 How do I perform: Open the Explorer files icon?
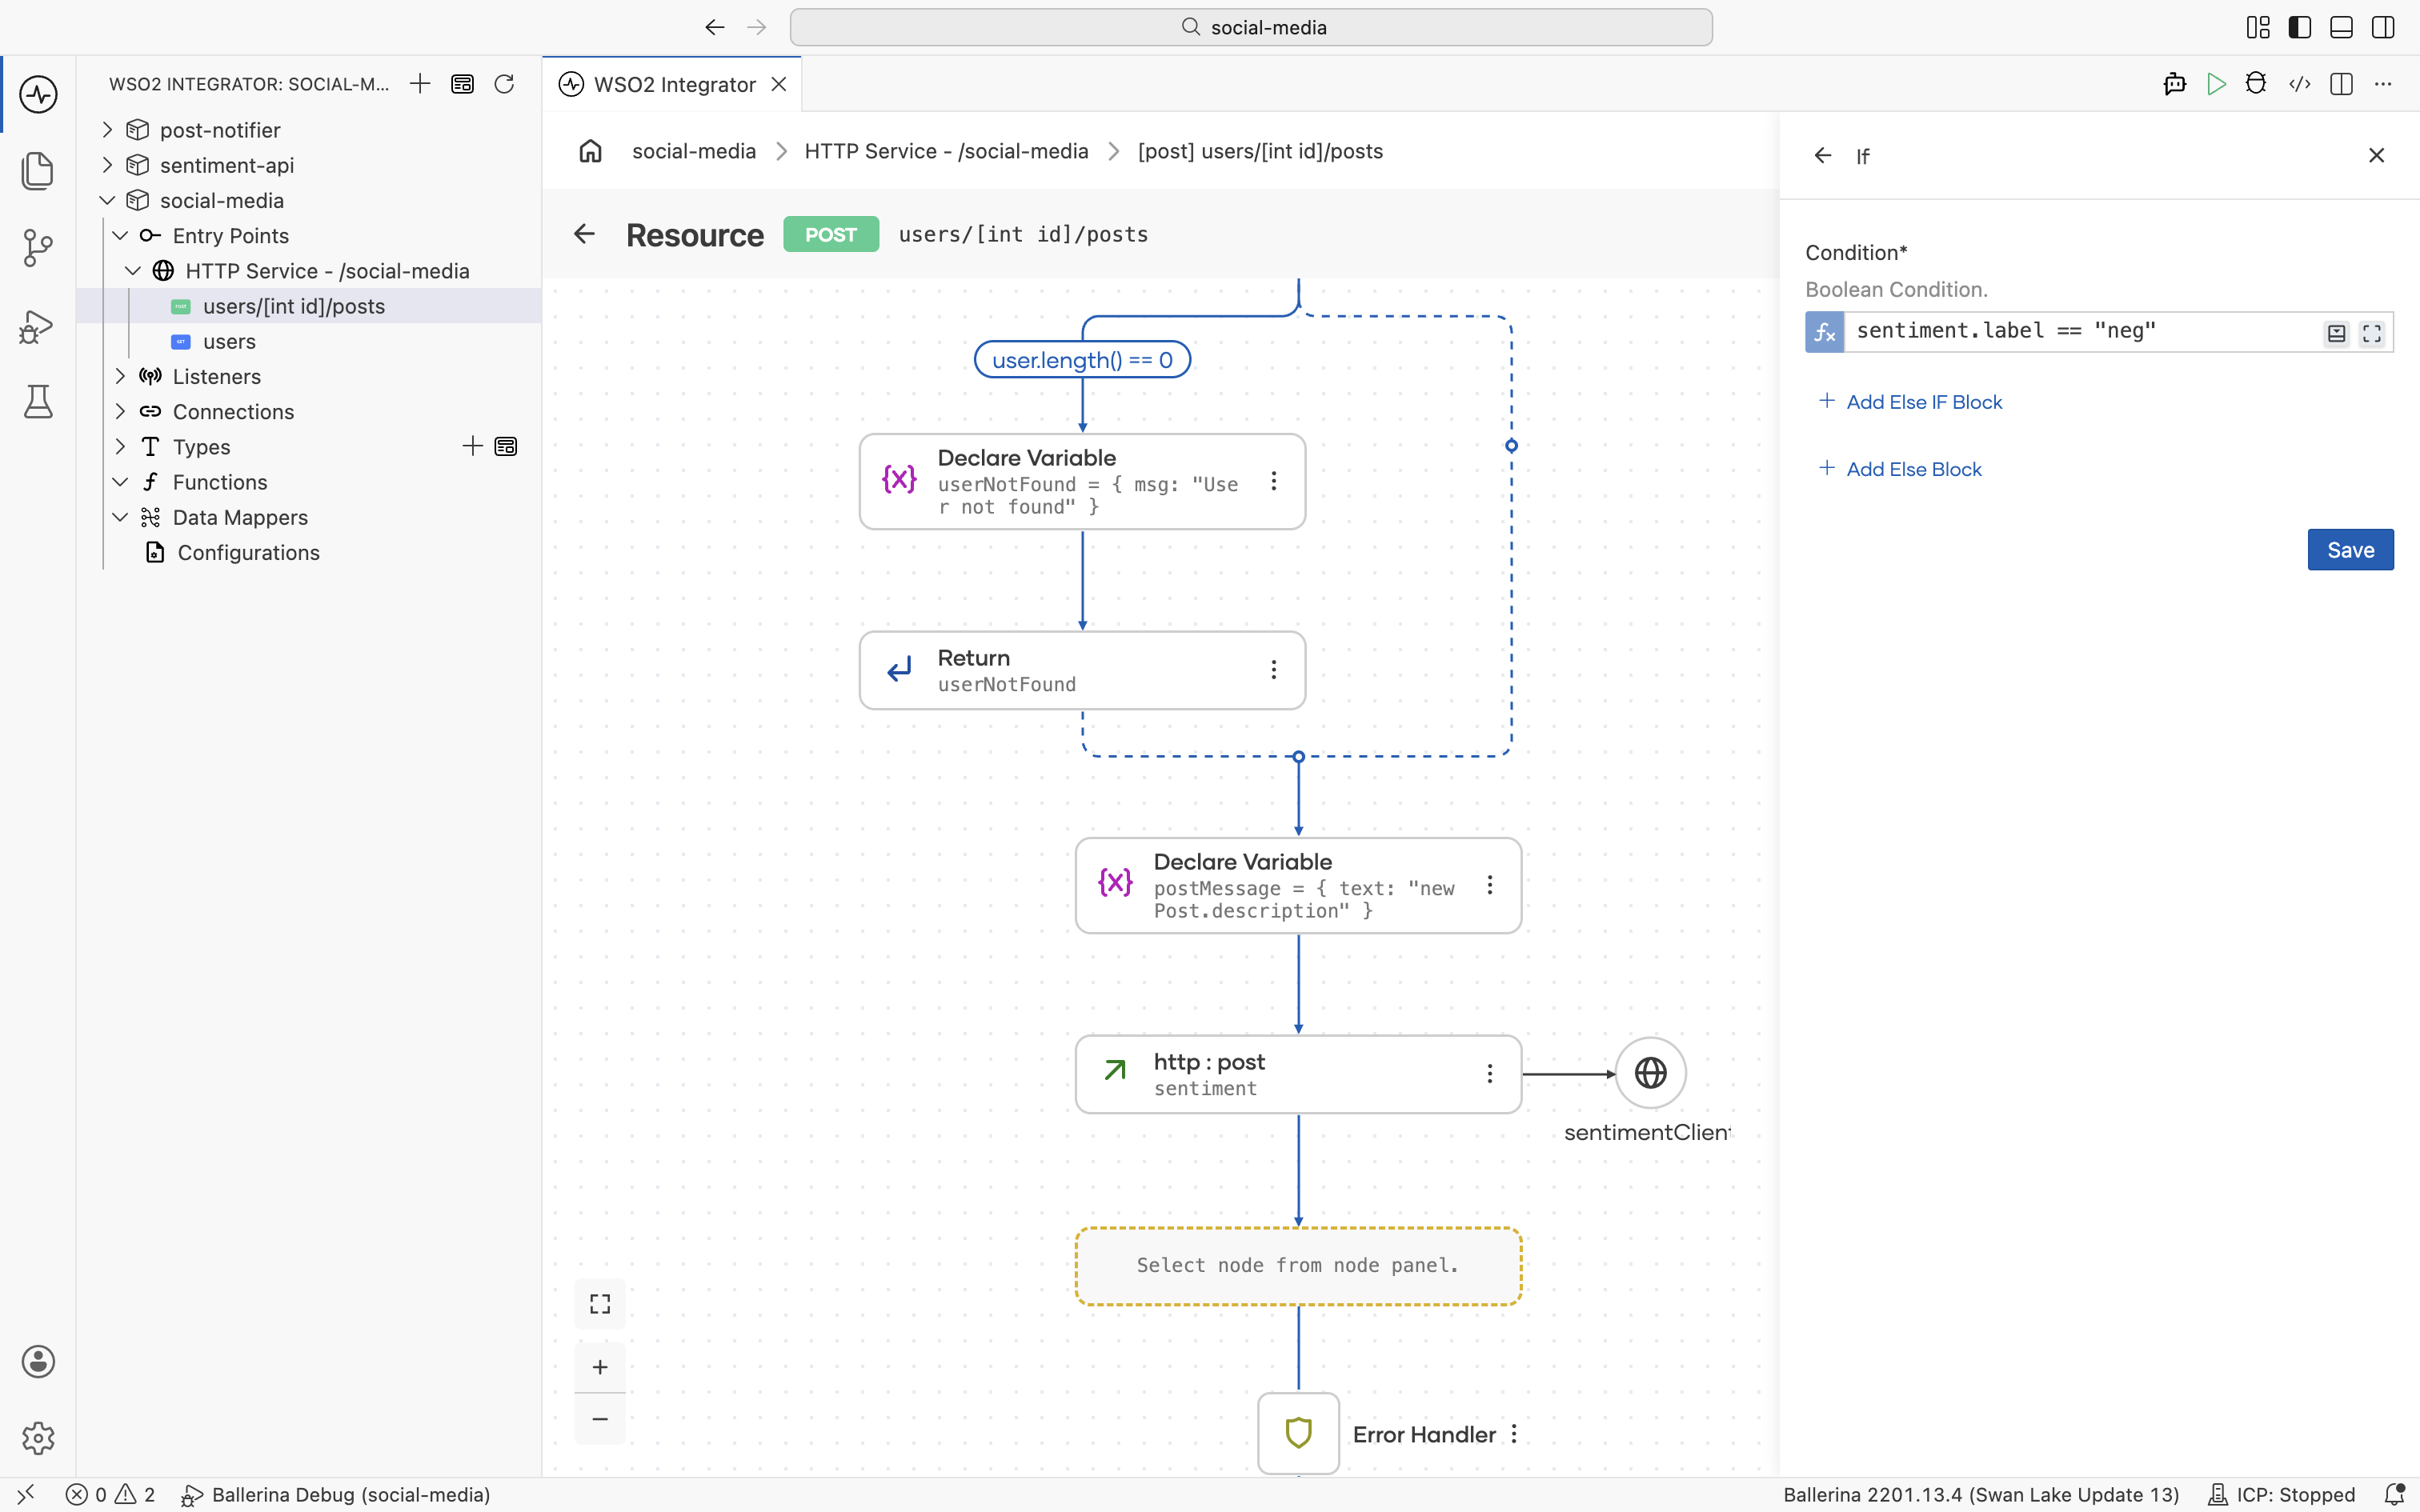pos(38,171)
